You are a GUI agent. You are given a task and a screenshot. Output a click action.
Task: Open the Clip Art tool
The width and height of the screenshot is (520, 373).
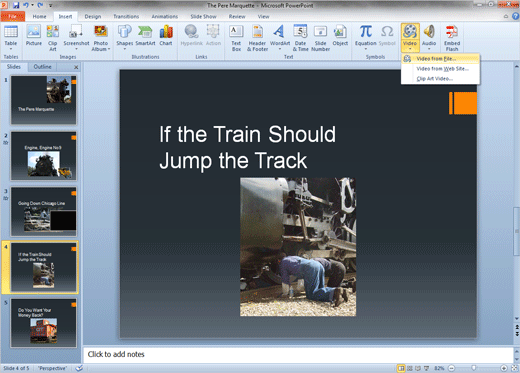pos(53,38)
